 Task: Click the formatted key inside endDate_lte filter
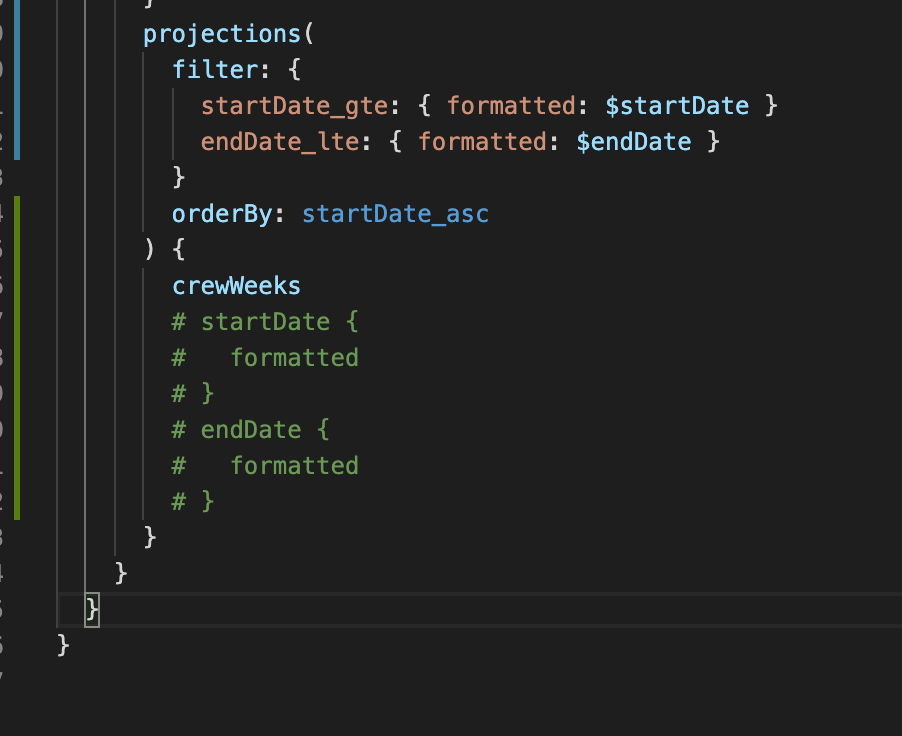(484, 141)
